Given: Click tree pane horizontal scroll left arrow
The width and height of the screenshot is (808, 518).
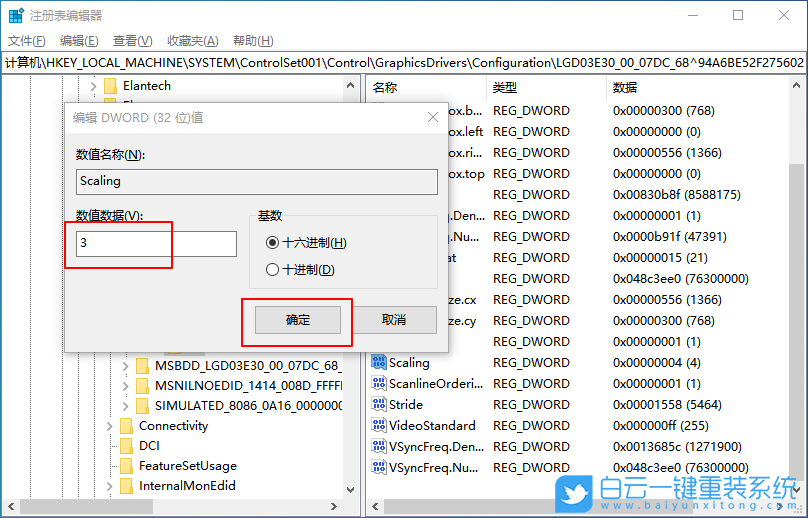Looking at the screenshot, I should (x=11, y=506).
